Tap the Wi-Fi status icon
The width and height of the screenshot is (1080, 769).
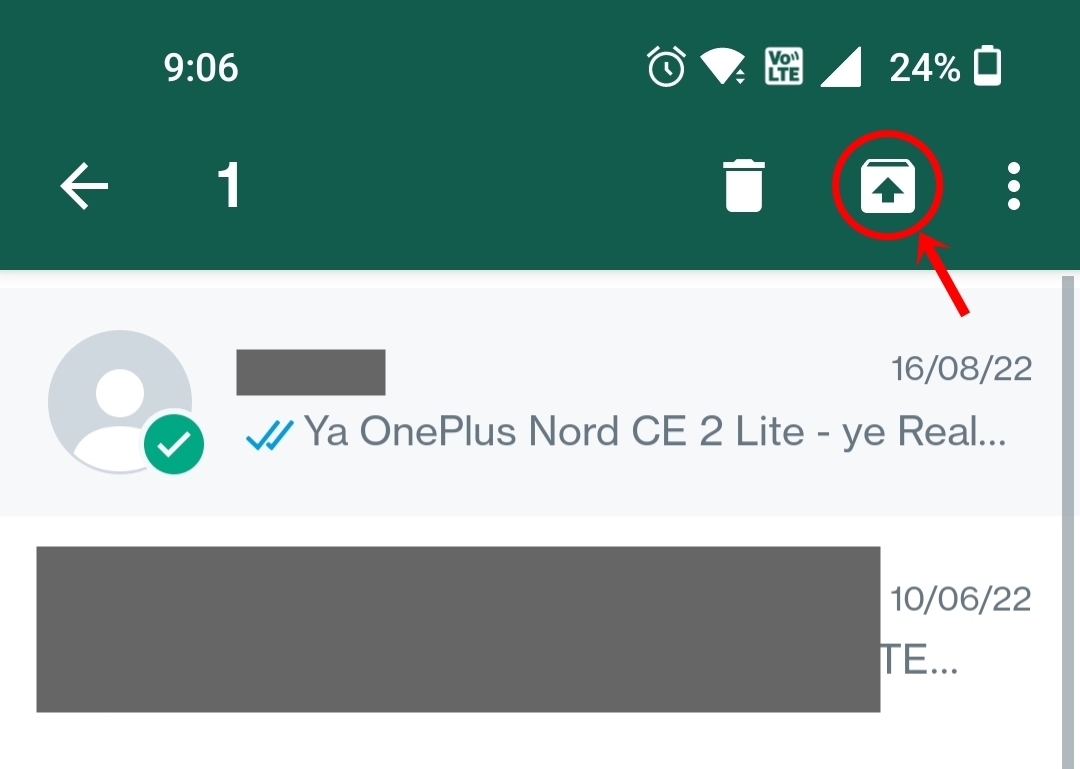coord(723,67)
